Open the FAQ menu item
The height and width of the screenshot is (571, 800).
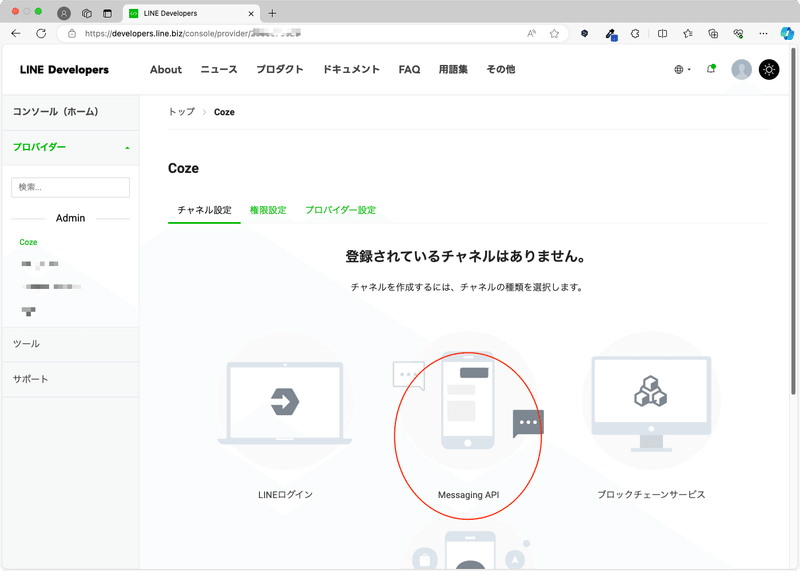[x=409, y=69]
